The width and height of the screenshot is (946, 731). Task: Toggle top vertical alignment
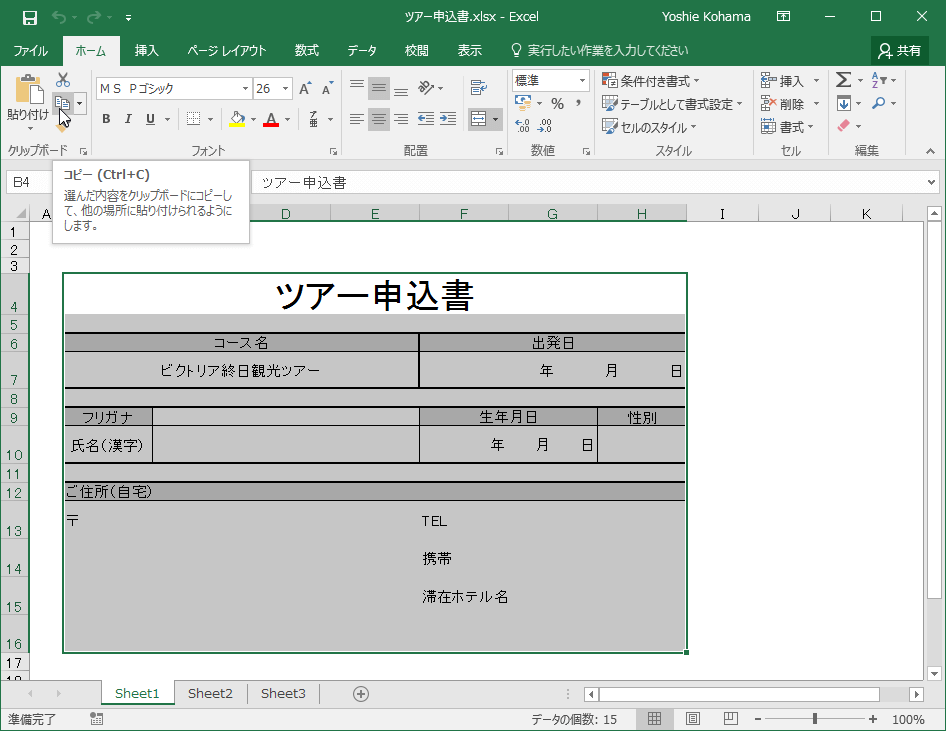point(357,88)
